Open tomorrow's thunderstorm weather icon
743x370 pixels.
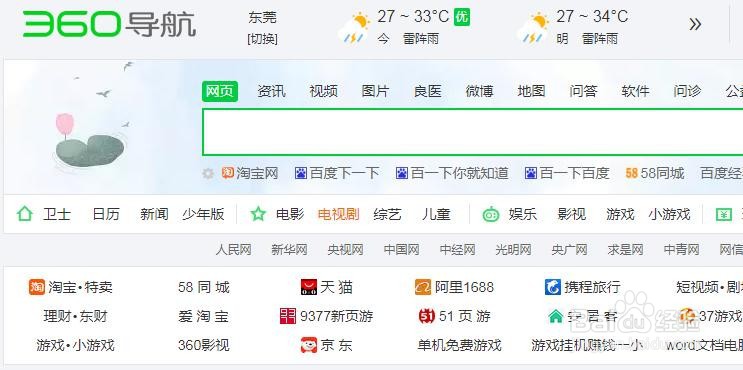click(533, 28)
